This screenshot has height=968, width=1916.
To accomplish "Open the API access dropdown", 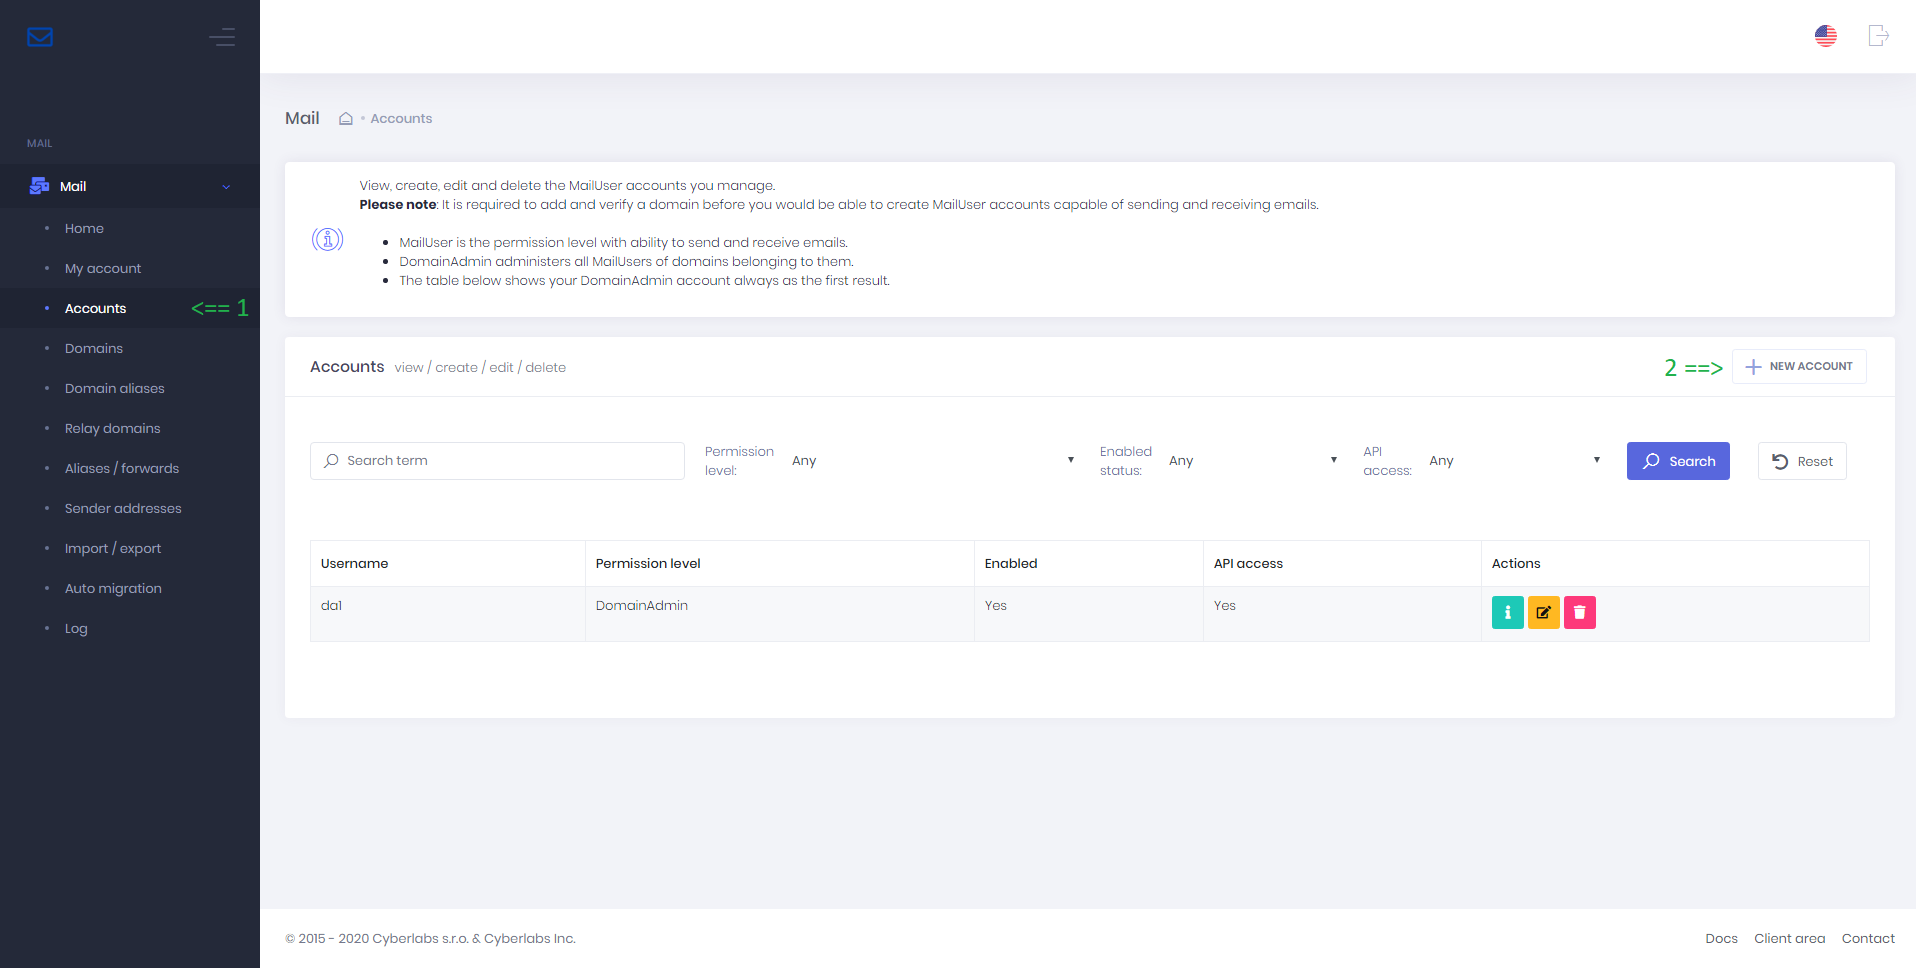I will click(x=1514, y=461).
